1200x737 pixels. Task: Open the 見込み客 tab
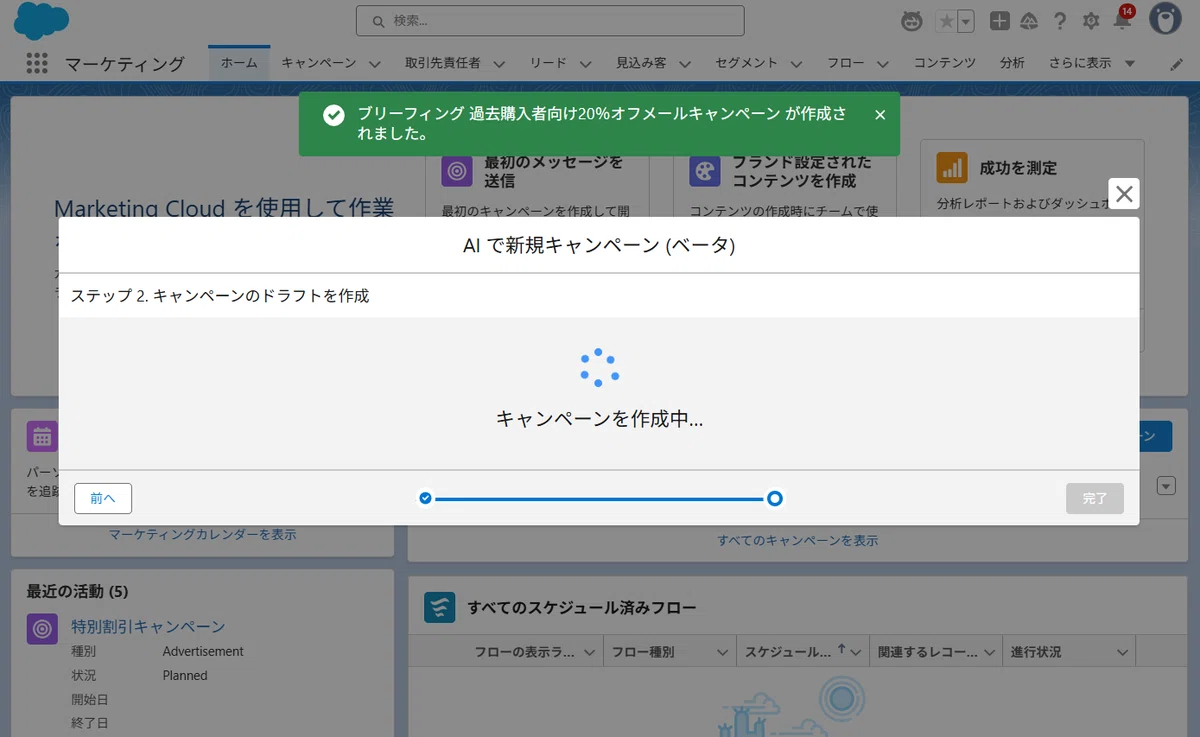click(x=641, y=62)
